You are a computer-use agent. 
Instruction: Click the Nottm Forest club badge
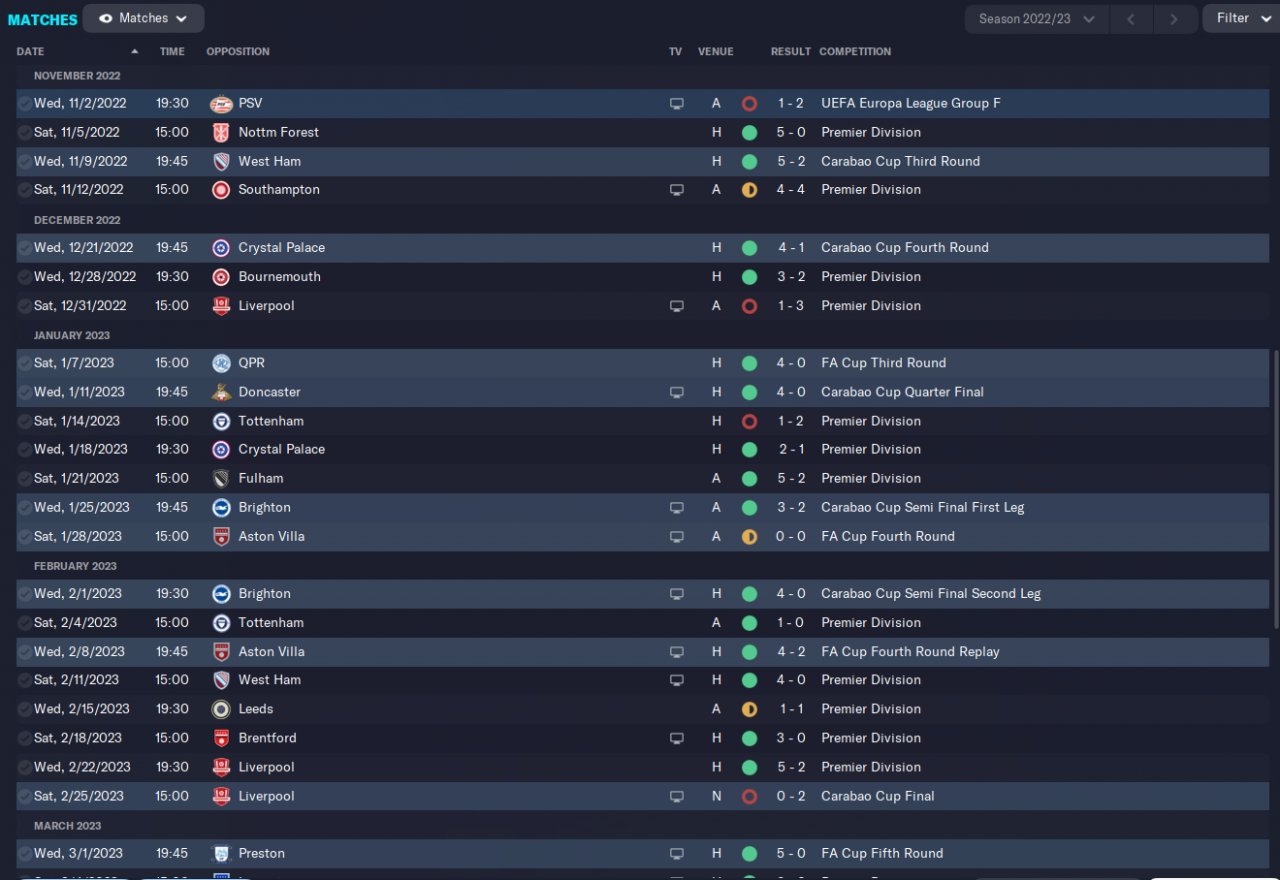click(221, 132)
